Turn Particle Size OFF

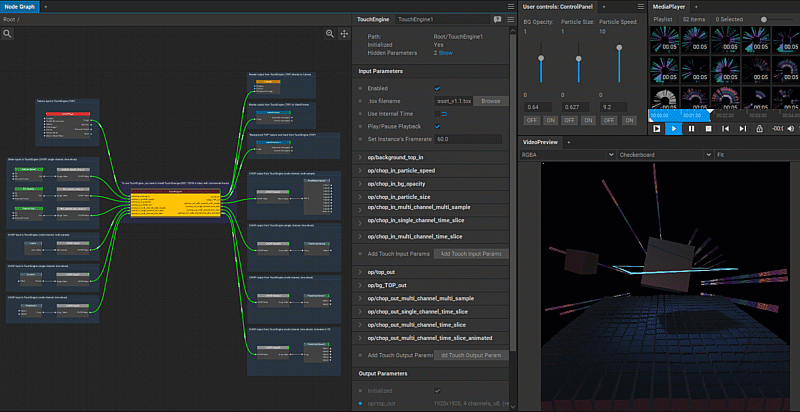pyautogui.click(x=569, y=120)
